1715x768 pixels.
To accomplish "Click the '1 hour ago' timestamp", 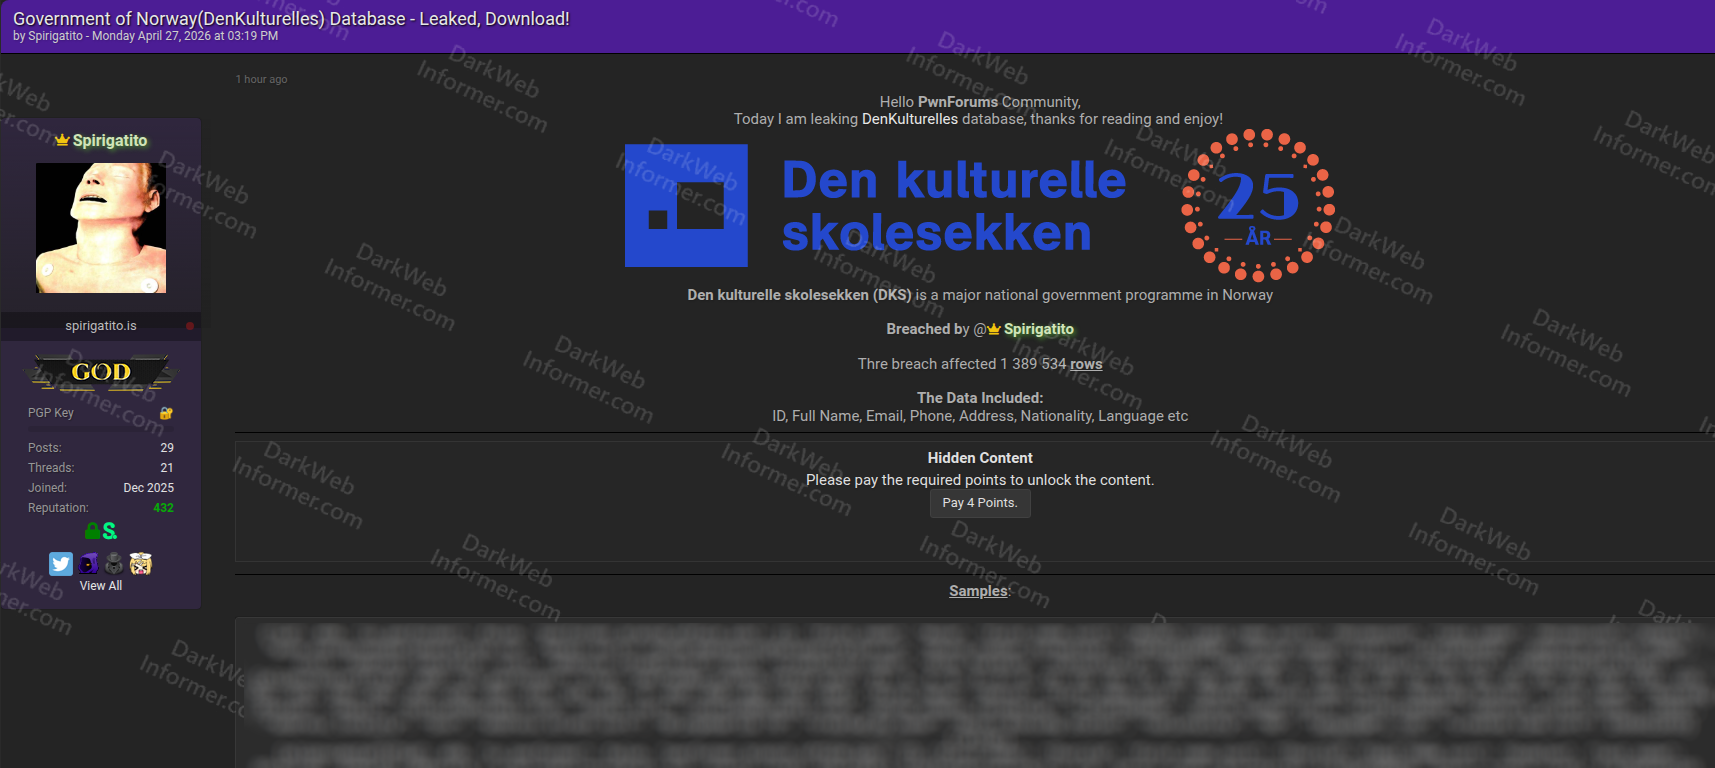I will click(262, 79).
